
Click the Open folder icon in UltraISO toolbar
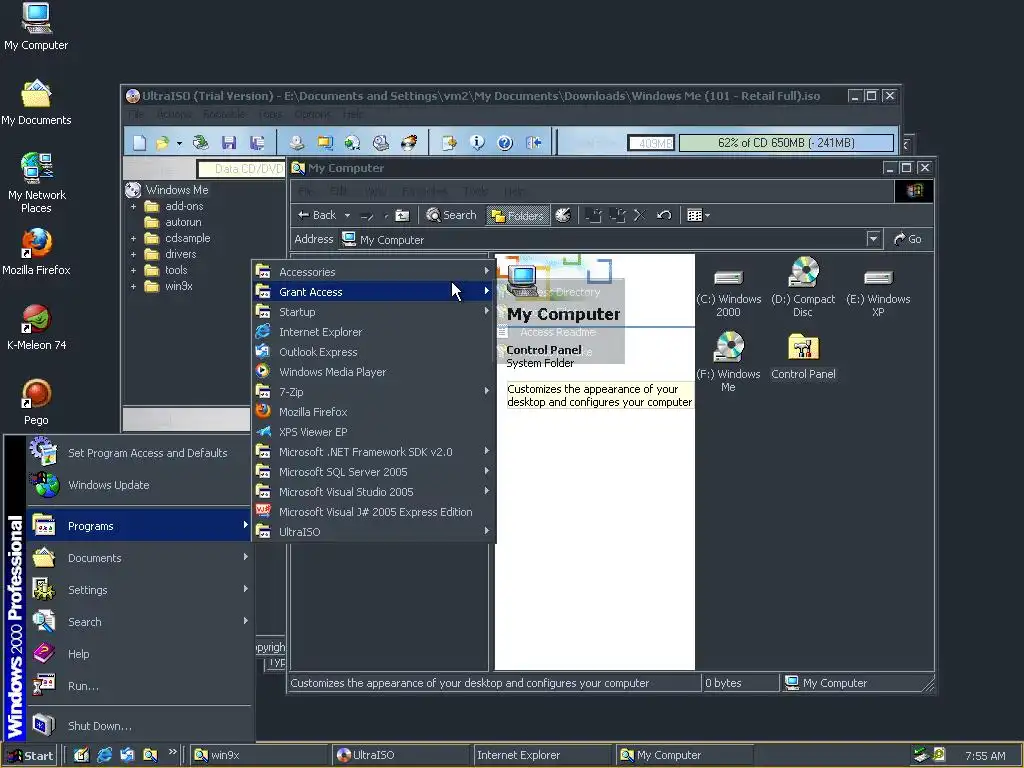click(162, 142)
